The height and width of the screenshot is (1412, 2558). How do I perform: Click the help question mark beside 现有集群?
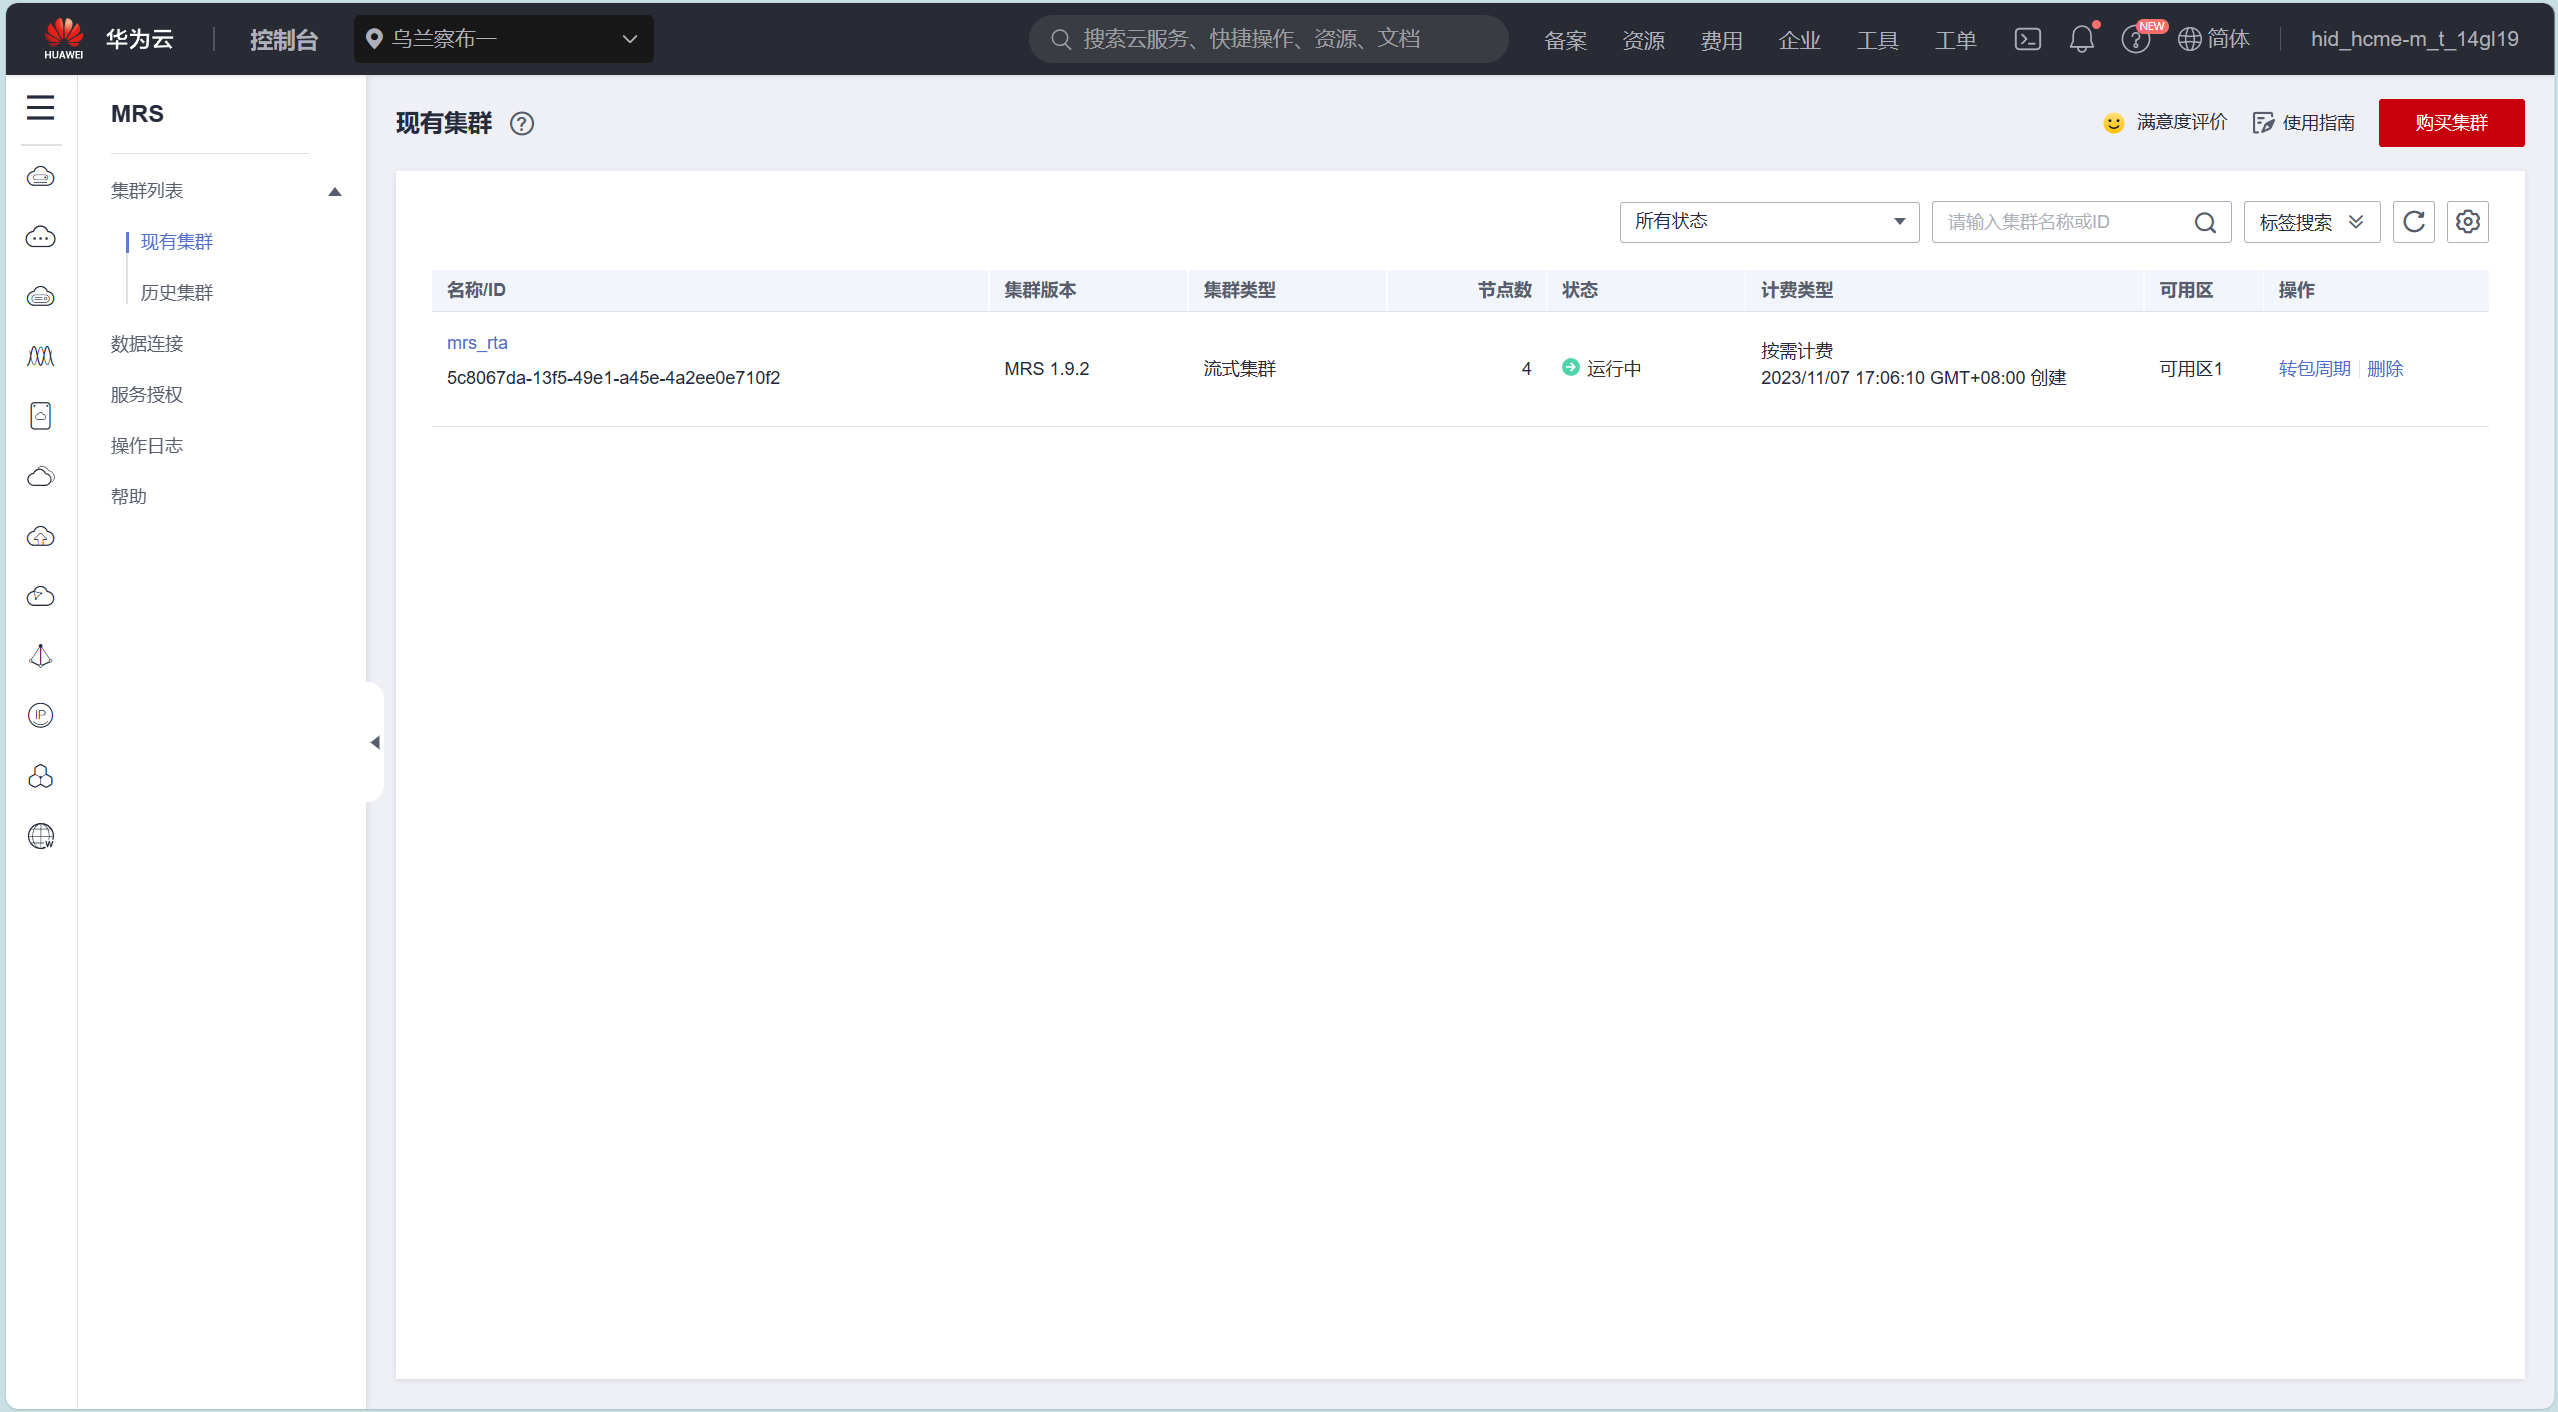click(x=522, y=123)
